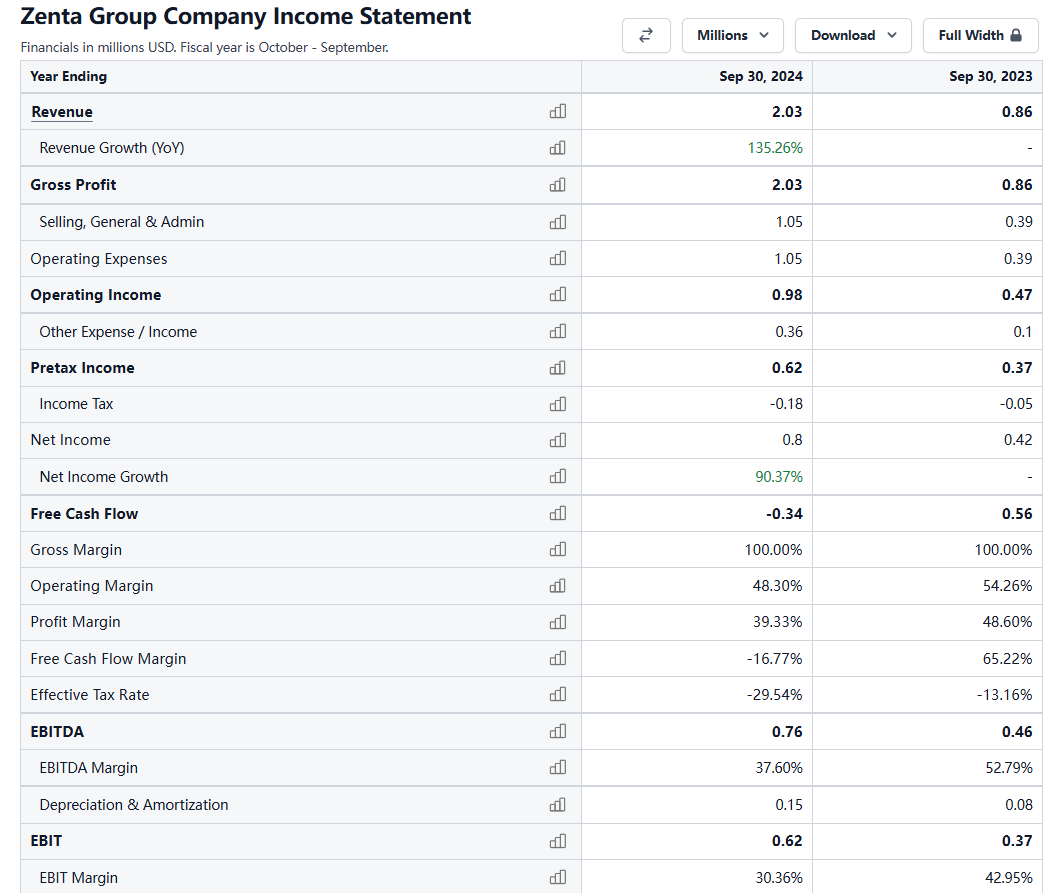Open Operating Margin chart icon

[x=558, y=586]
